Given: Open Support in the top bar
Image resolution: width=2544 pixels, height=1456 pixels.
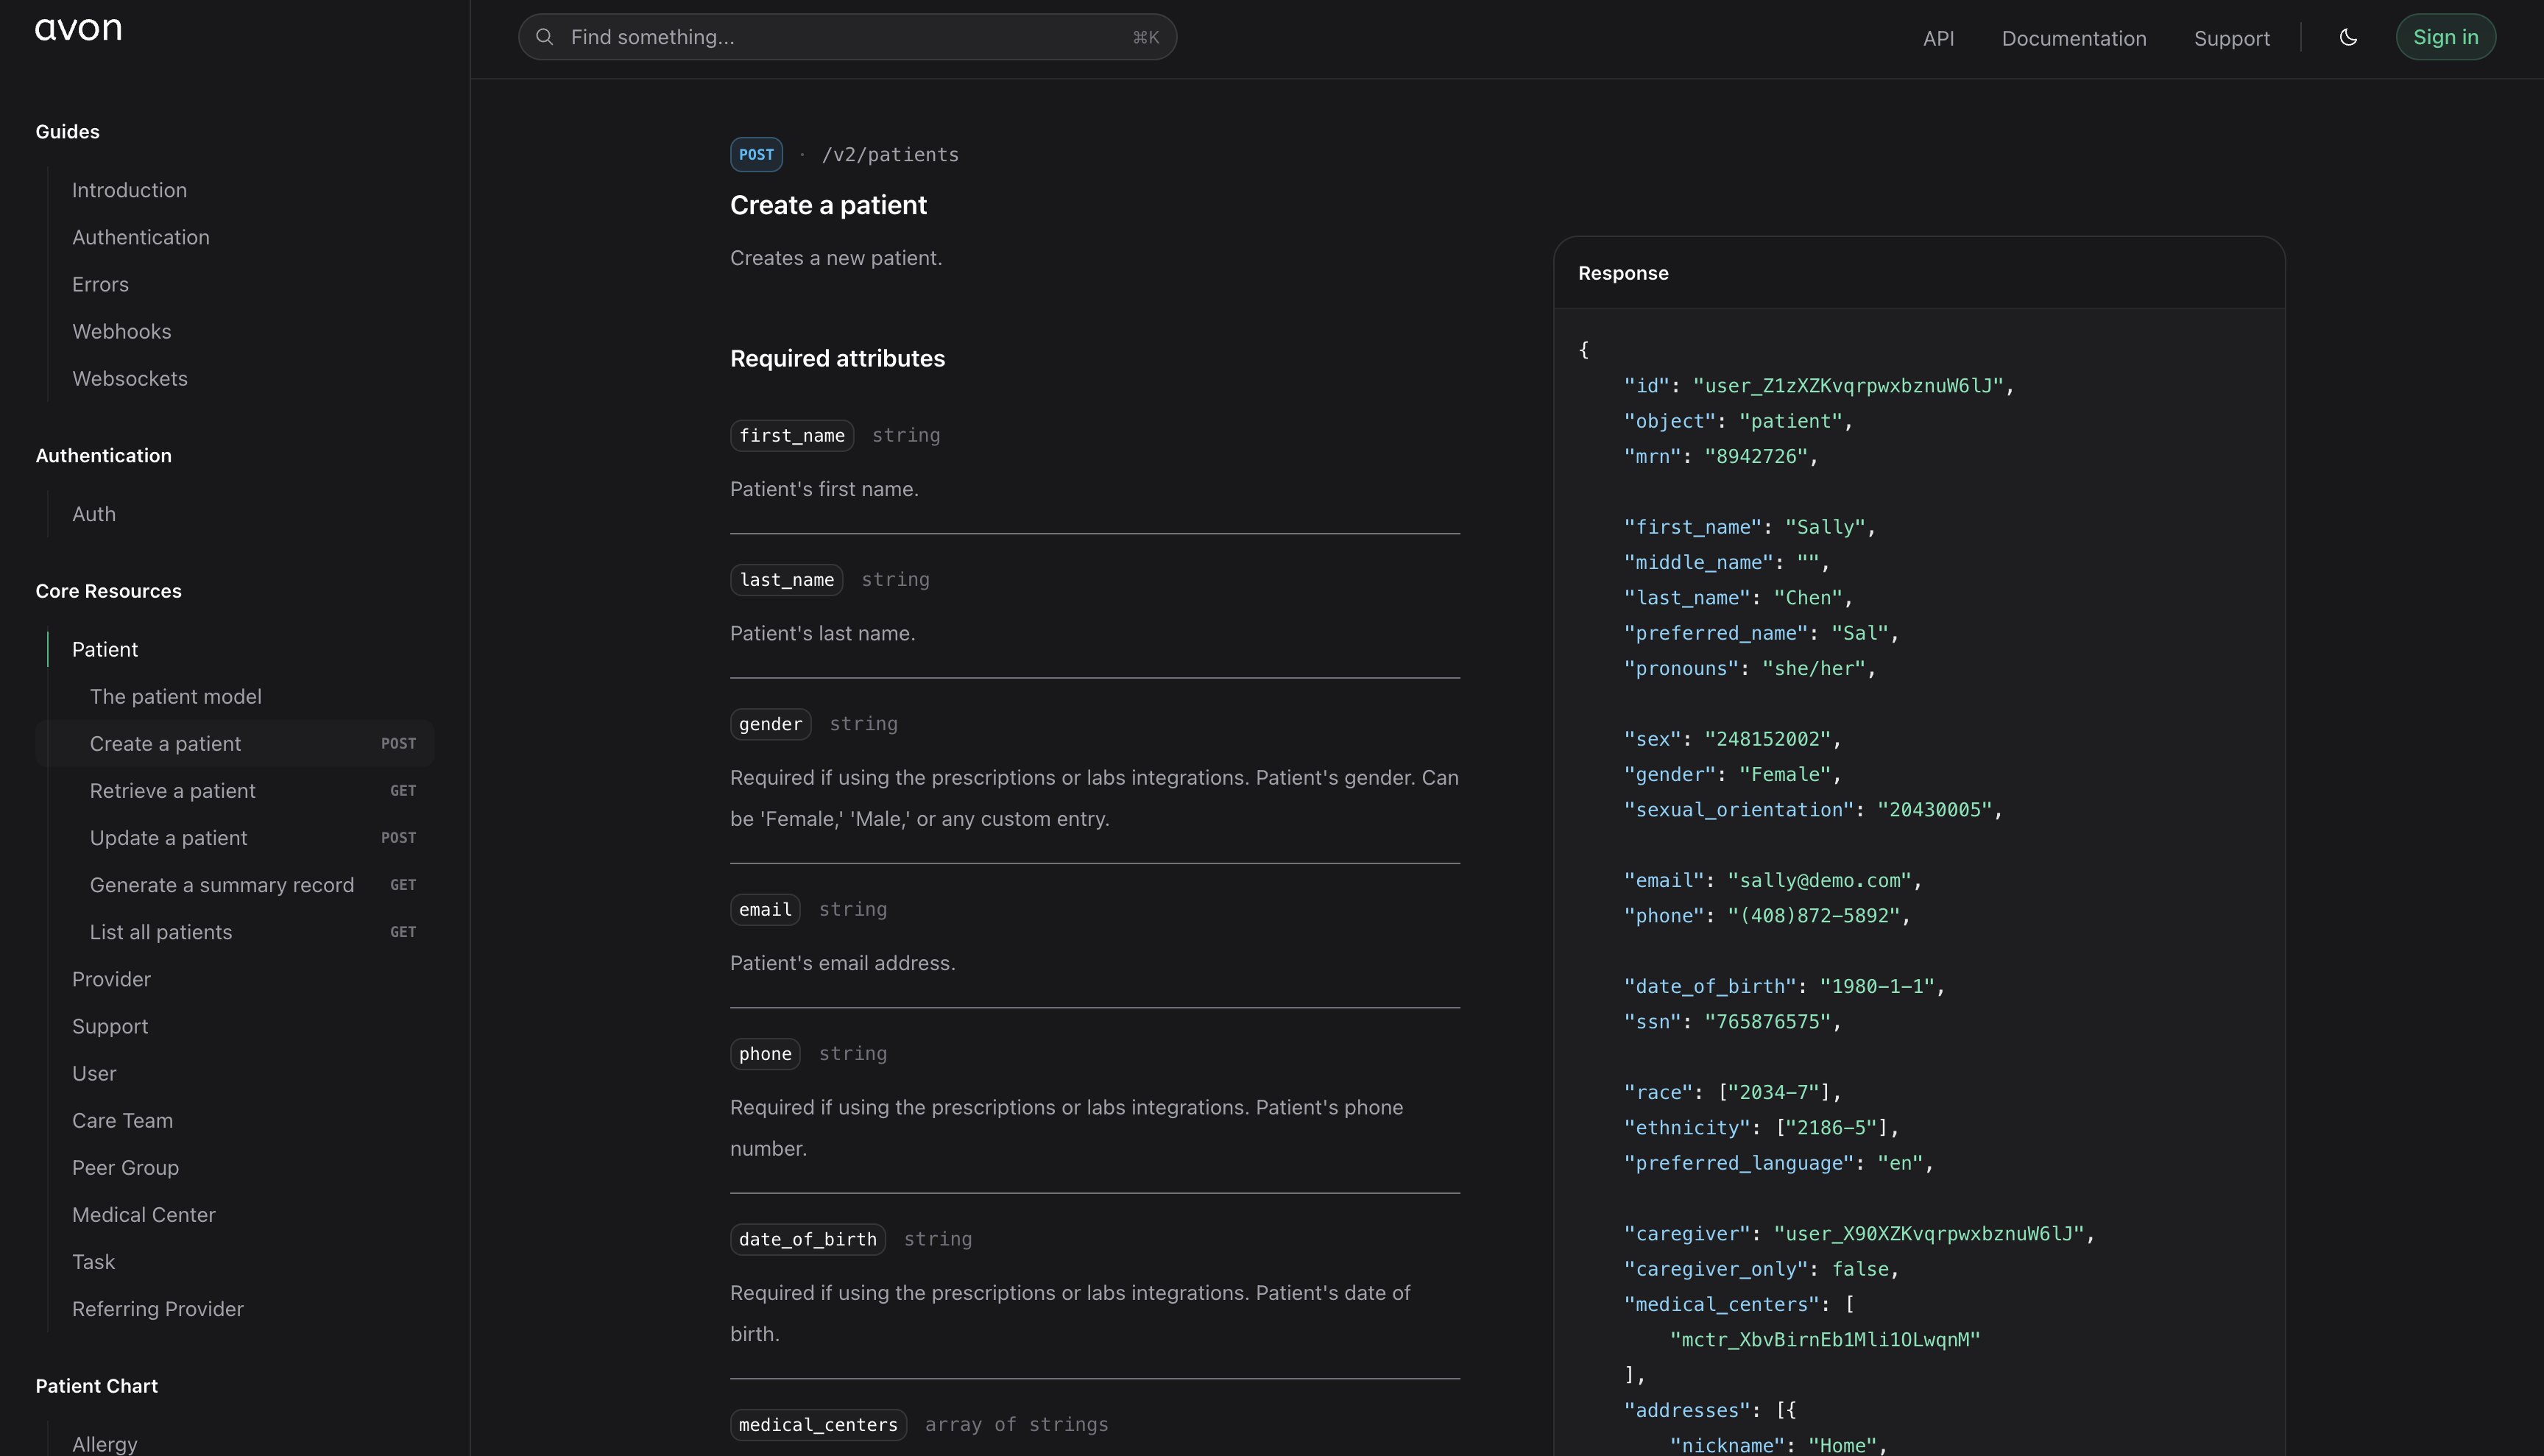Looking at the screenshot, I should [2231, 38].
